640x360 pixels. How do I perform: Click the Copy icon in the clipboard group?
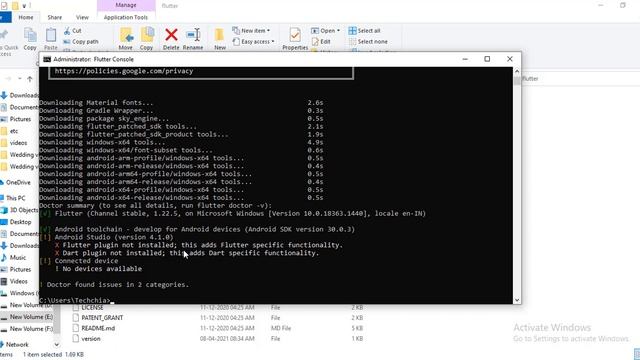[30, 36]
